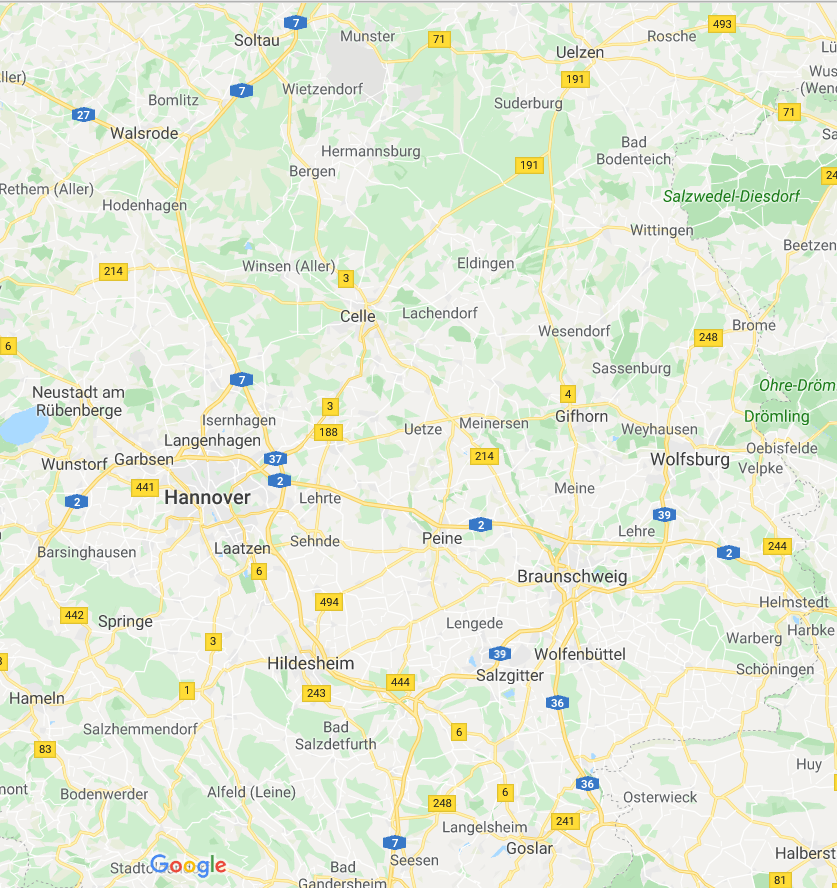Click the Hannover city label
This screenshot has width=837, height=888.
pyautogui.click(x=207, y=497)
